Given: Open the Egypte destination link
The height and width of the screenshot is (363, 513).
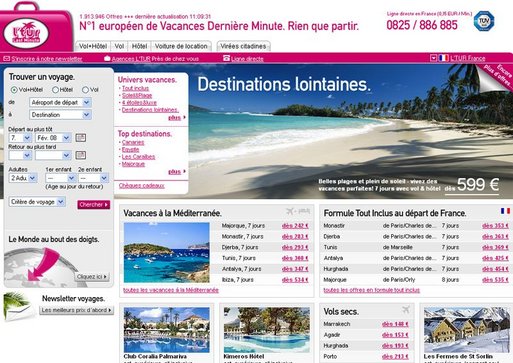Looking at the screenshot, I should pos(130,150).
